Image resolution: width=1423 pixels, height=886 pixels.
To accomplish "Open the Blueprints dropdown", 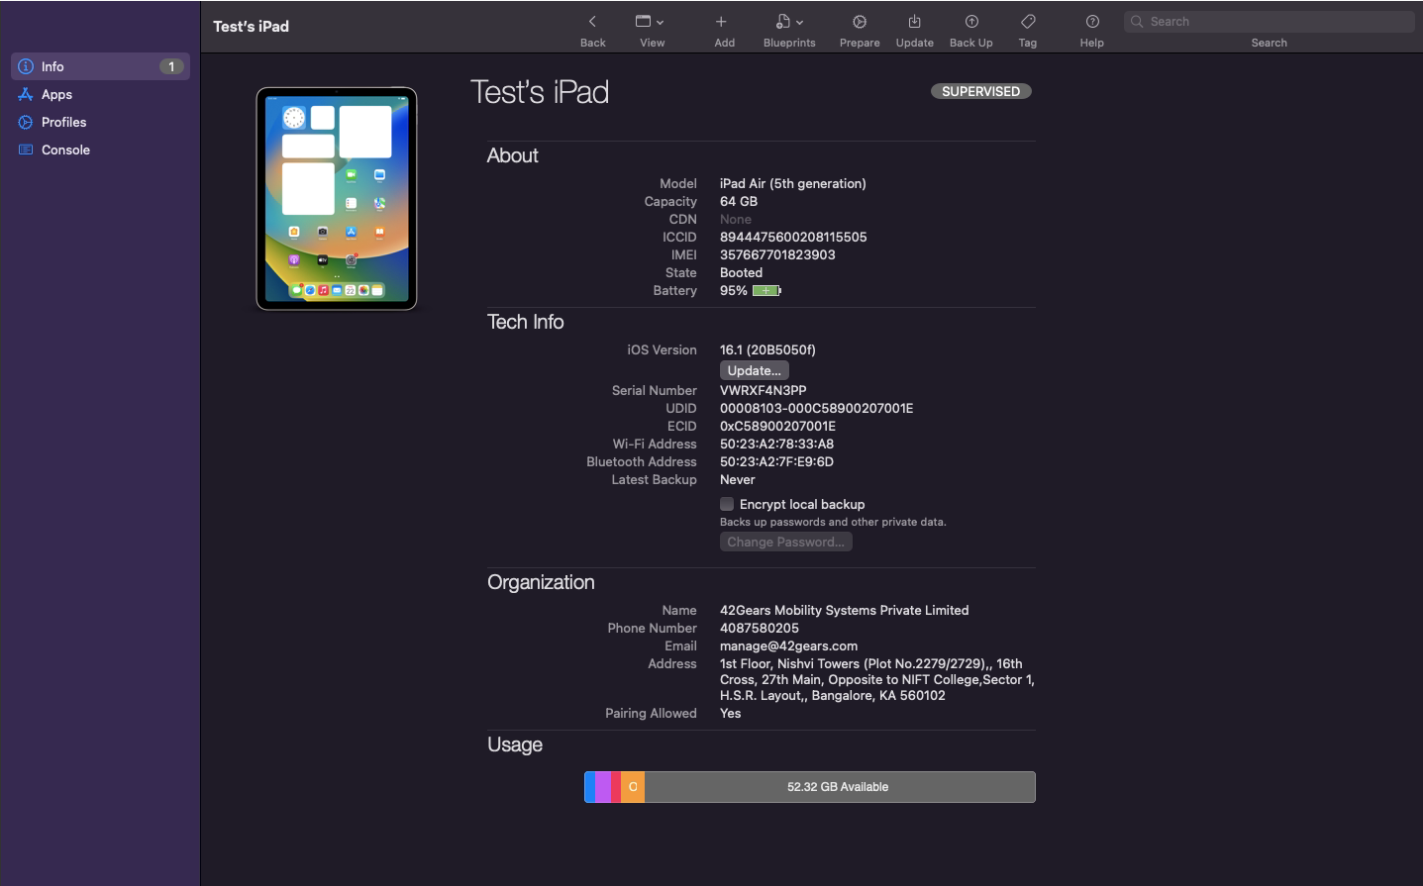I will click(x=789, y=22).
